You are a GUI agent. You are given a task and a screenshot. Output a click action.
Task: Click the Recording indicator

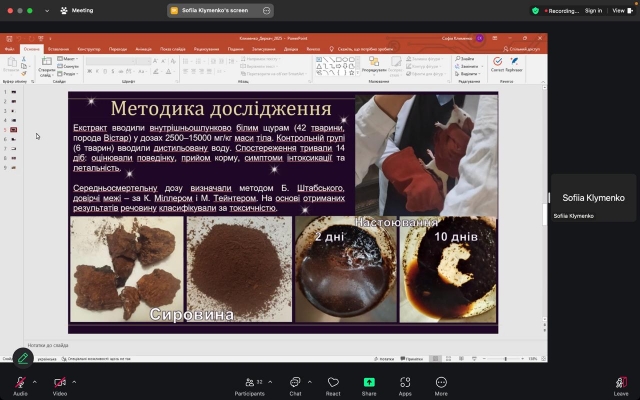pyautogui.click(x=562, y=11)
